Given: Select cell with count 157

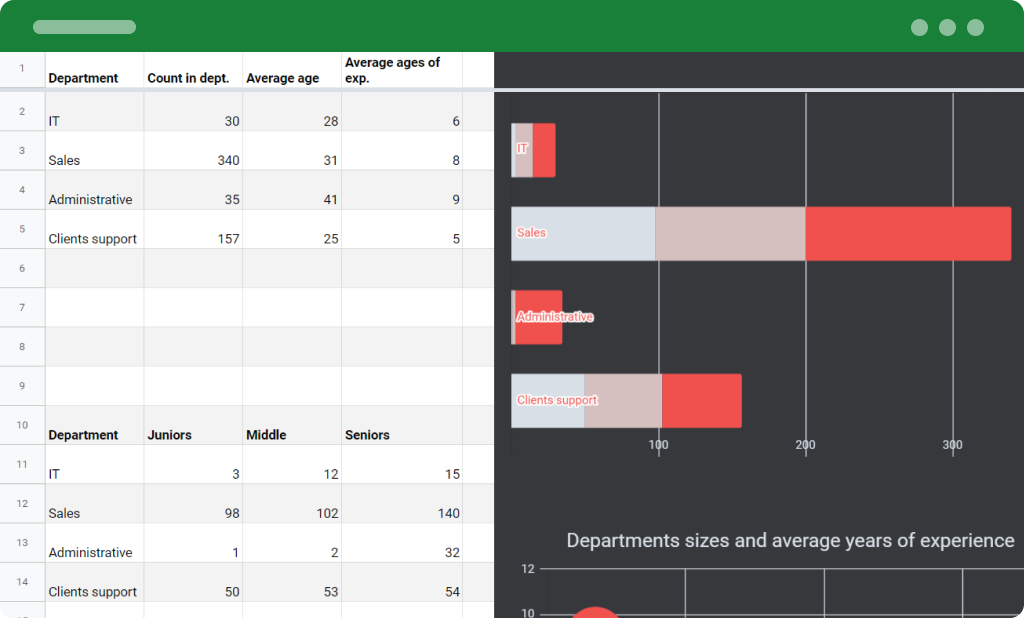Looking at the screenshot, I should [x=193, y=229].
